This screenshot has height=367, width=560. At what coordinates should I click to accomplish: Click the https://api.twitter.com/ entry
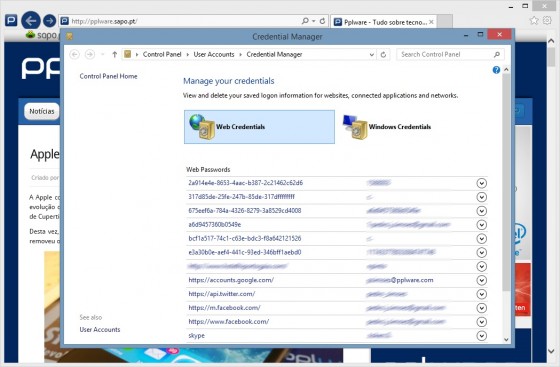click(x=222, y=294)
